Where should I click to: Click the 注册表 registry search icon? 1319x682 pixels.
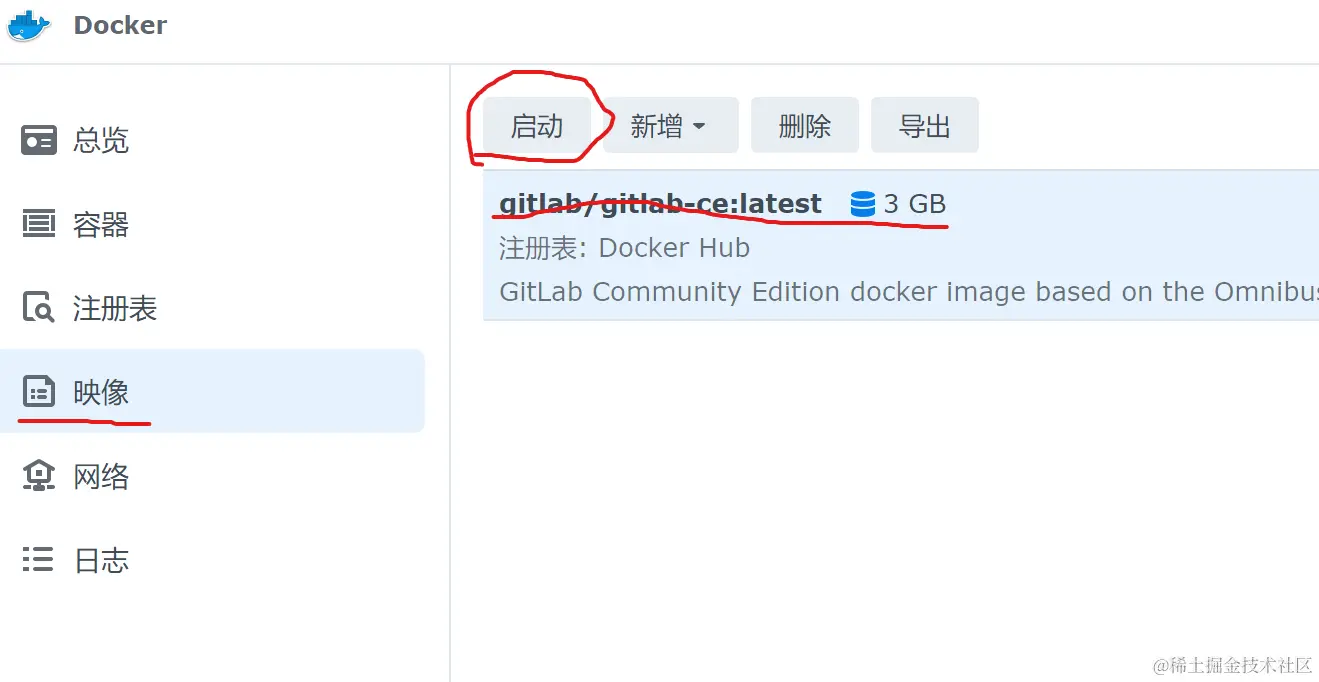pos(39,308)
